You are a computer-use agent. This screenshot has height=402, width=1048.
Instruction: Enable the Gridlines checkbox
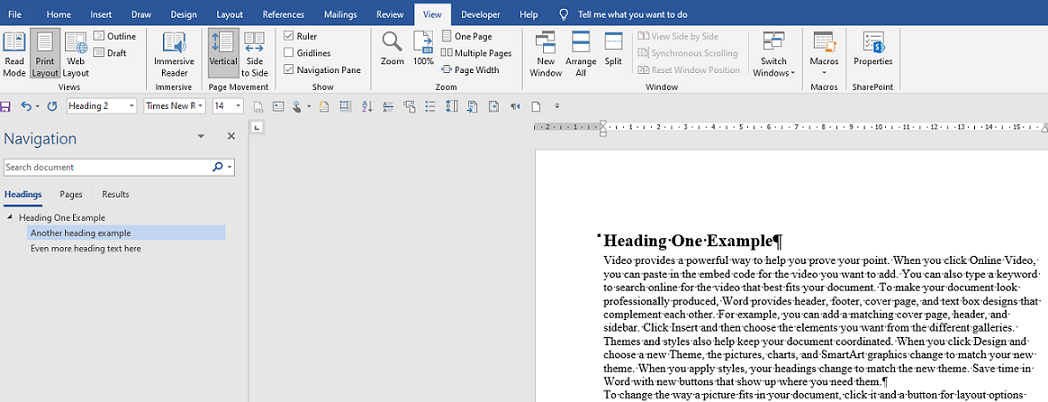pyautogui.click(x=289, y=53)
